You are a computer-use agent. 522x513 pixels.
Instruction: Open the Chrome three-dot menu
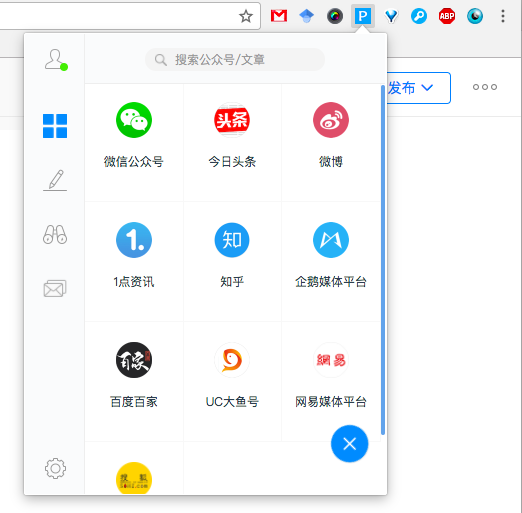tap(503, 16)
